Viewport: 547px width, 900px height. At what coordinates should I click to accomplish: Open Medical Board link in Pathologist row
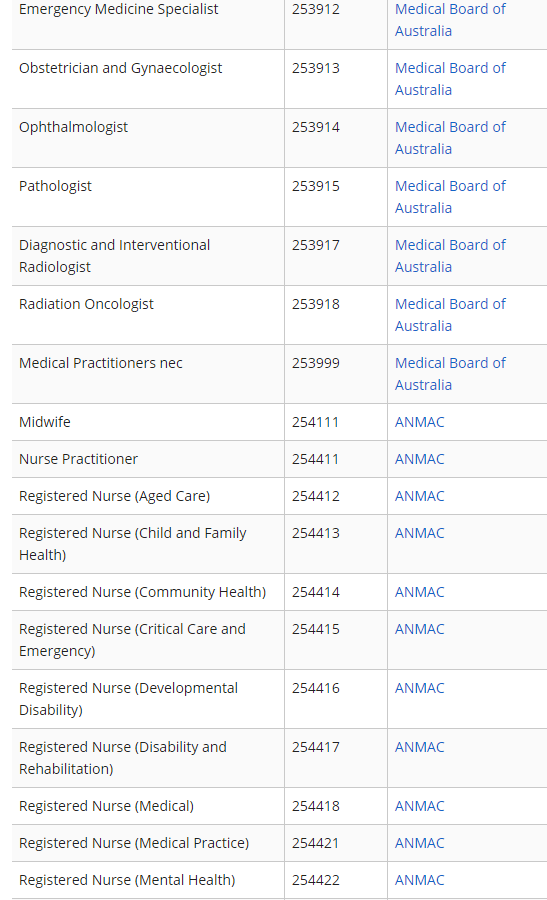pos(450,197)
